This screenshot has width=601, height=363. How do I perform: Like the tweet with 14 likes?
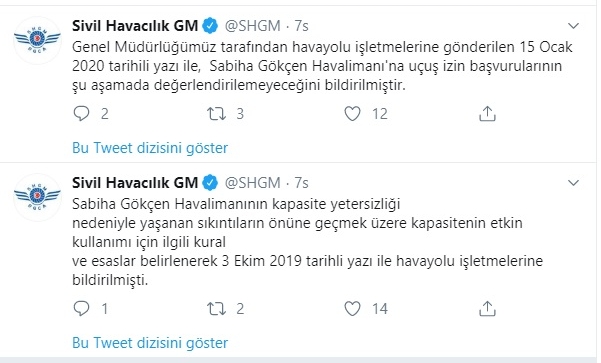point(352,309)
